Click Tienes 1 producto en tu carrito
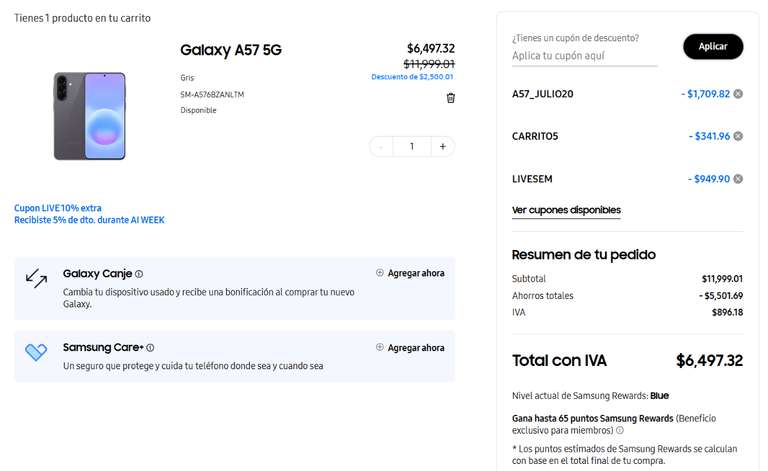 tap(82, 18)
